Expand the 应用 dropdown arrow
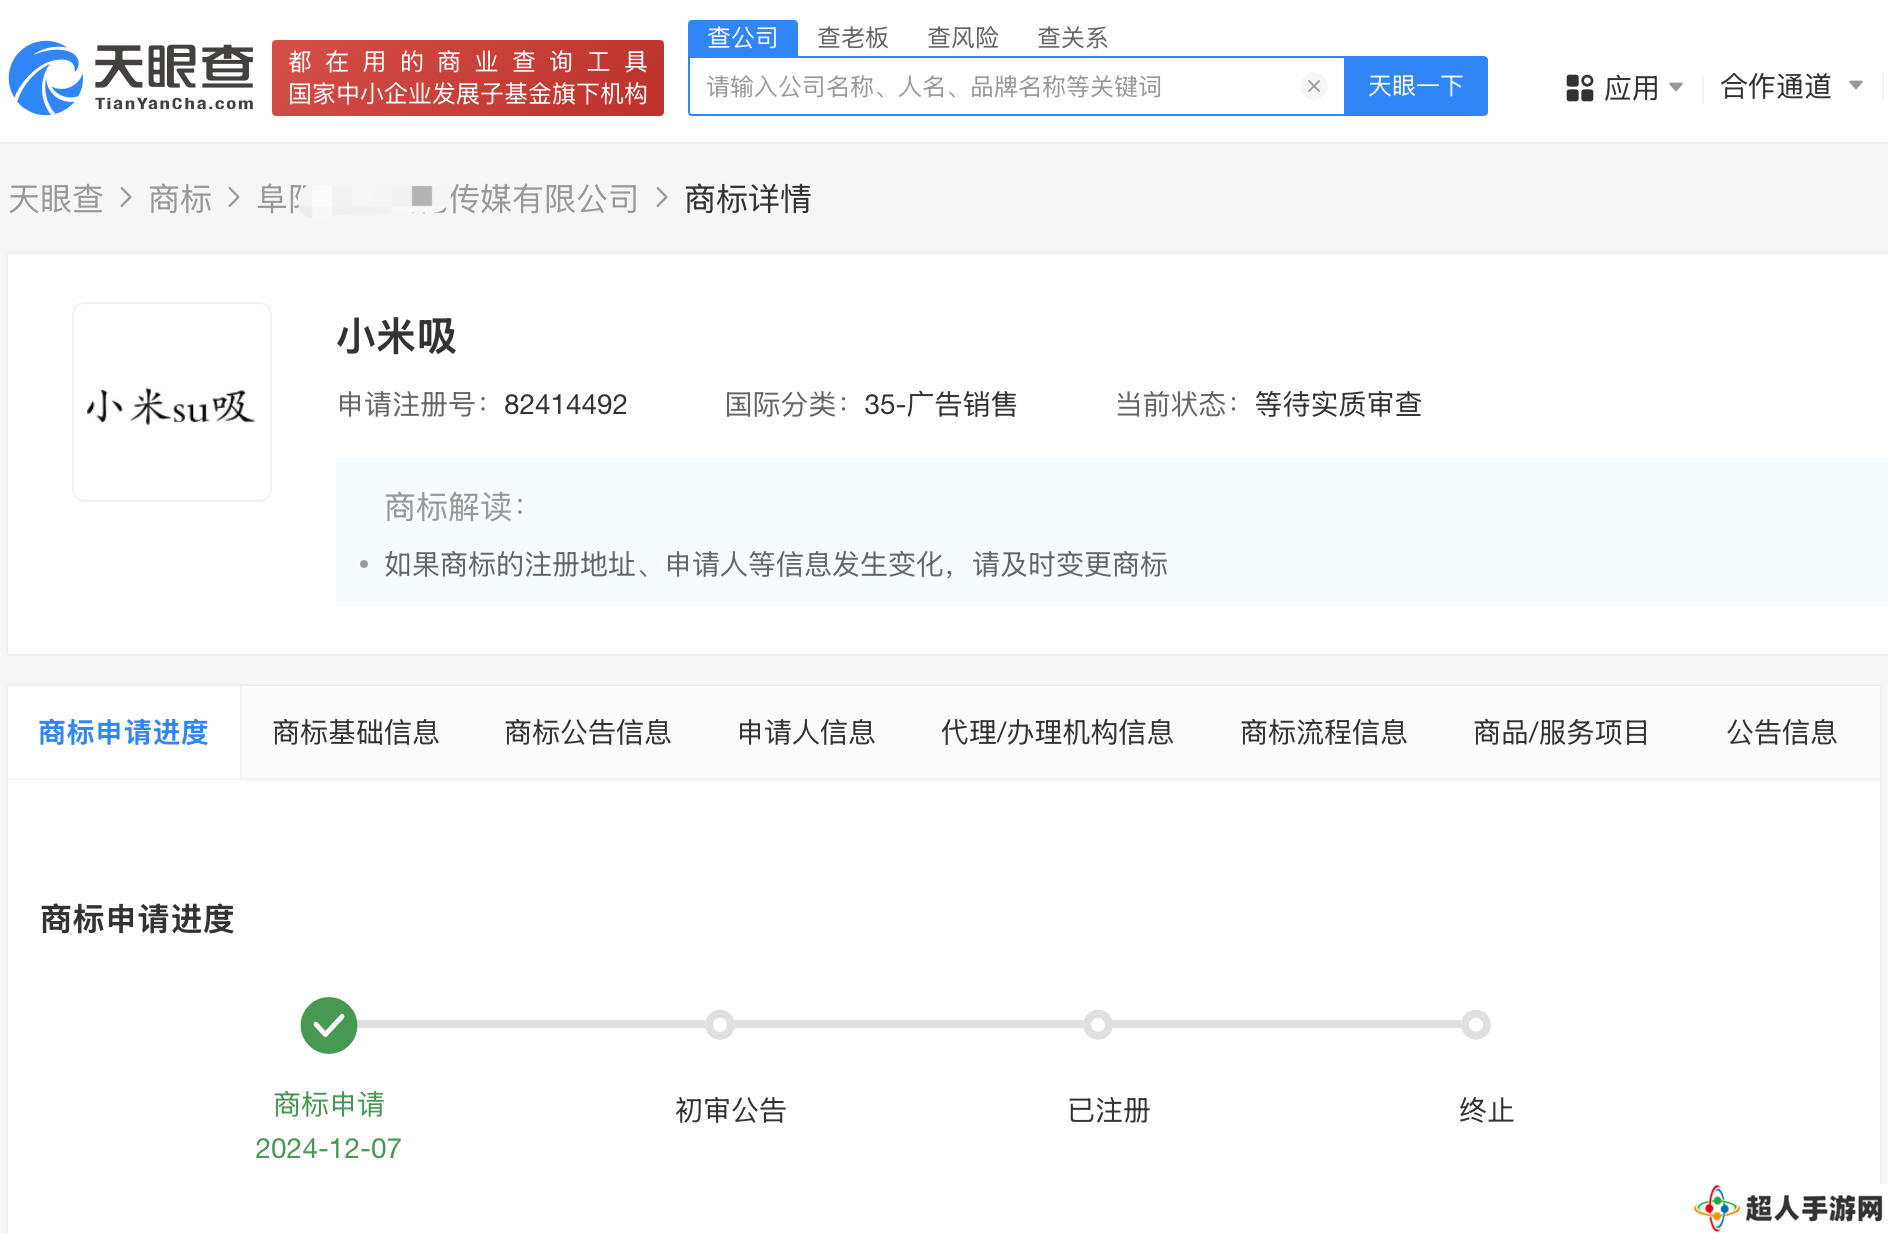 pyautogui.click(x=1676, y=87)
